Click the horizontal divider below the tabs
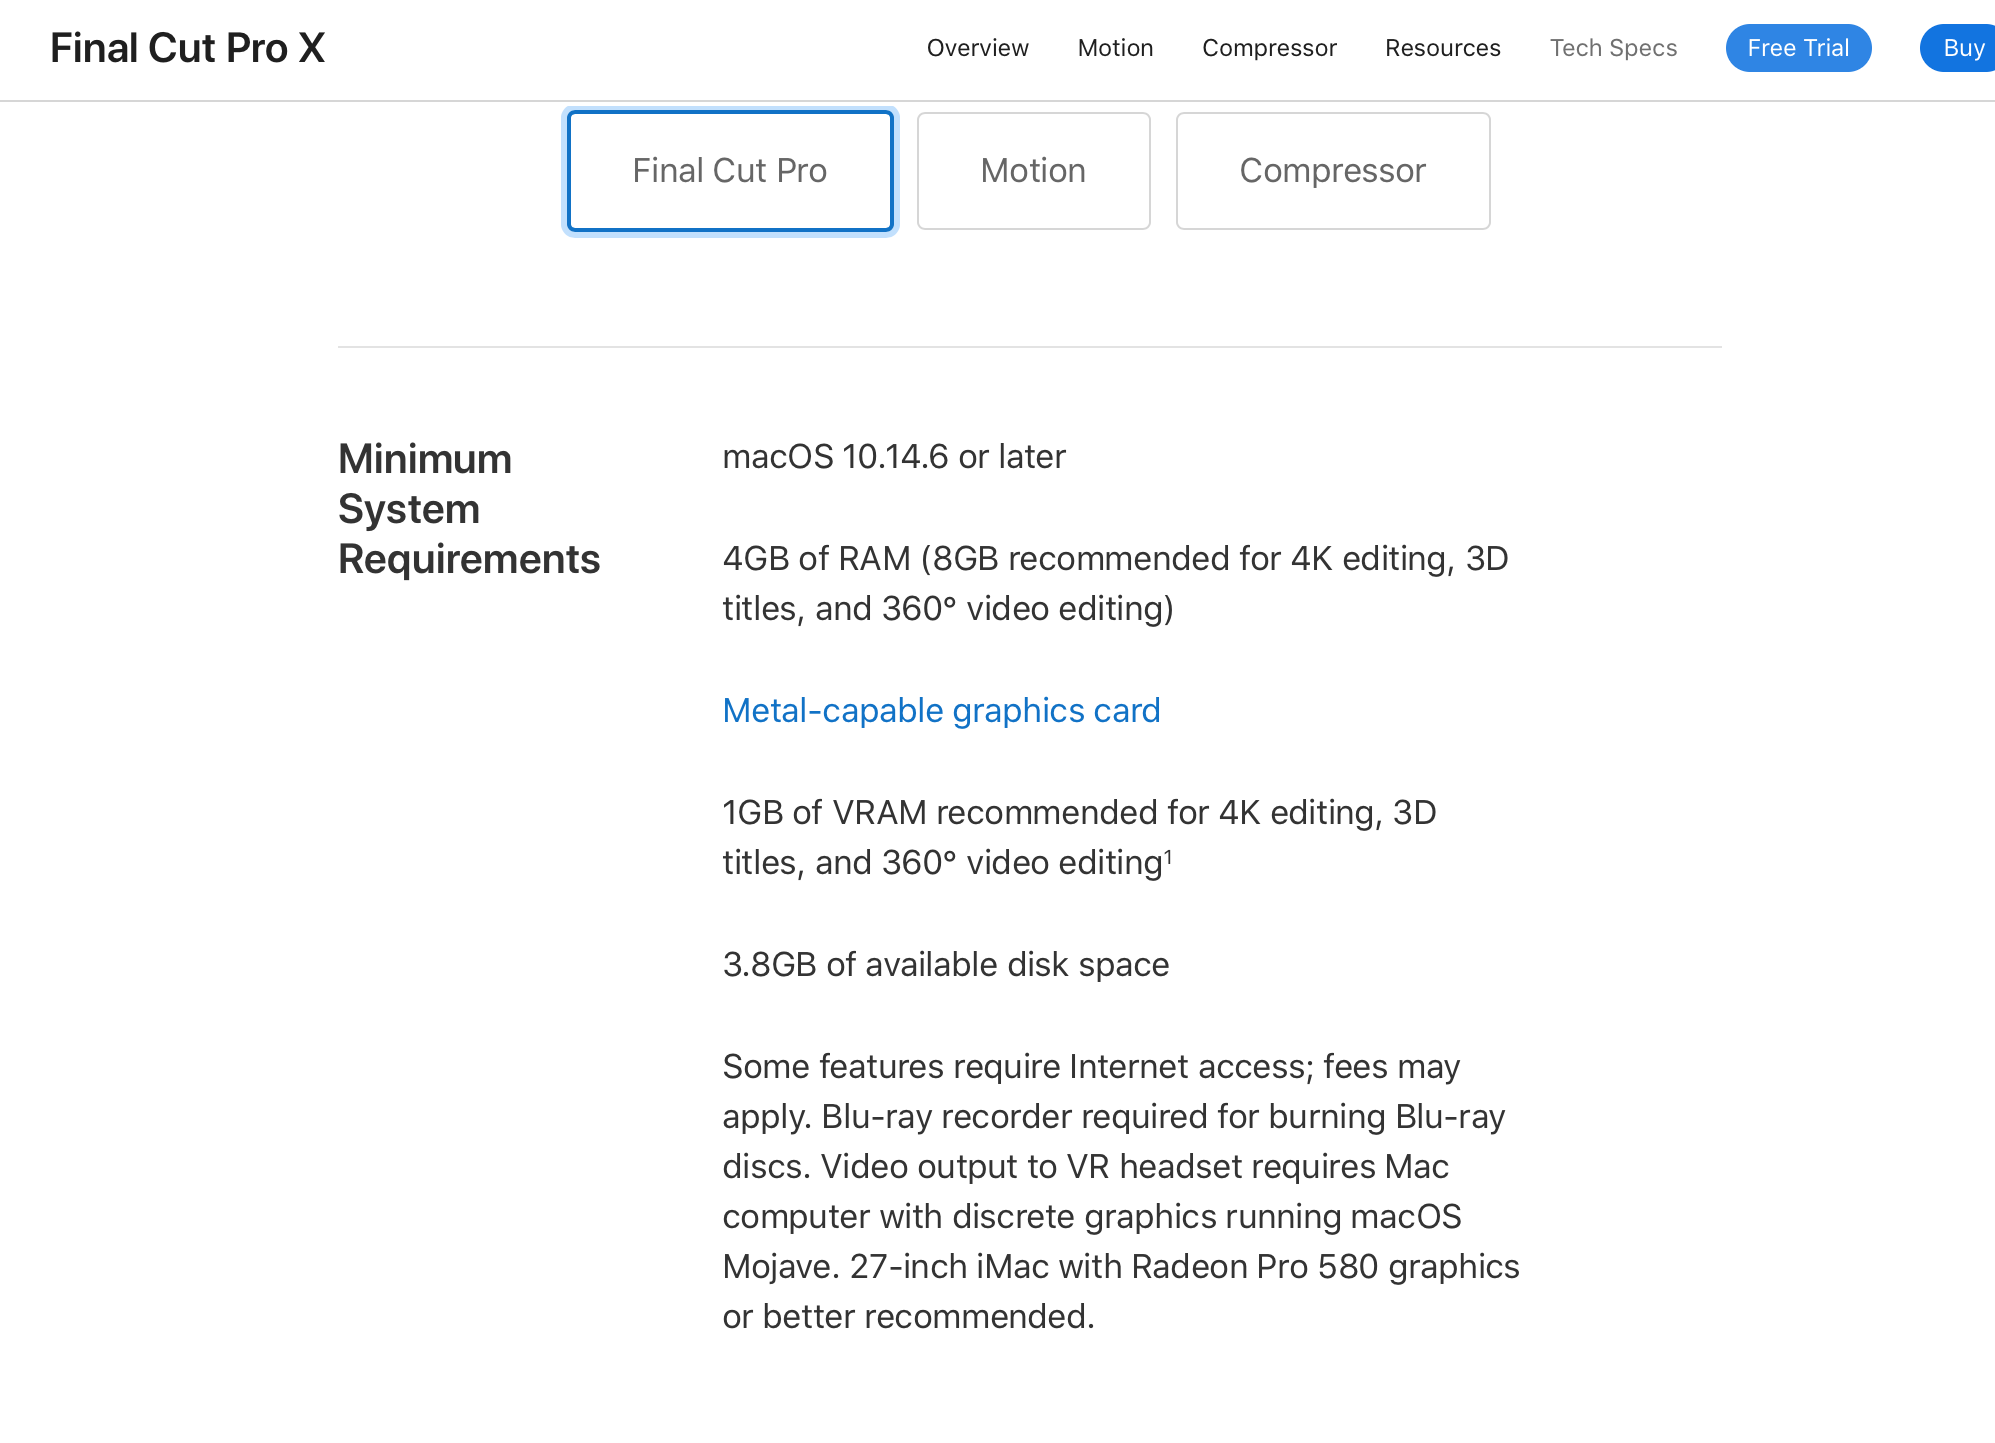This screenshot has height=1443, width=1995. [1029, 347]
